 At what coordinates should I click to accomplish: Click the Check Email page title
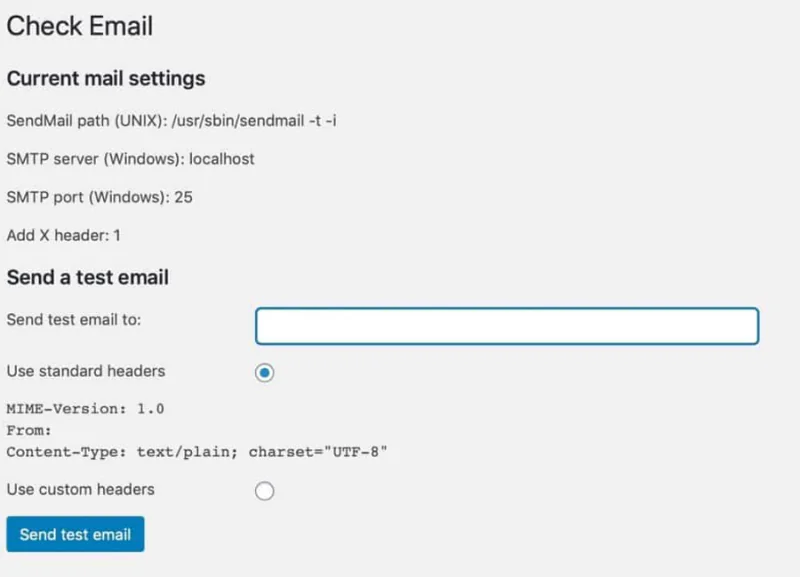point(79,27)
